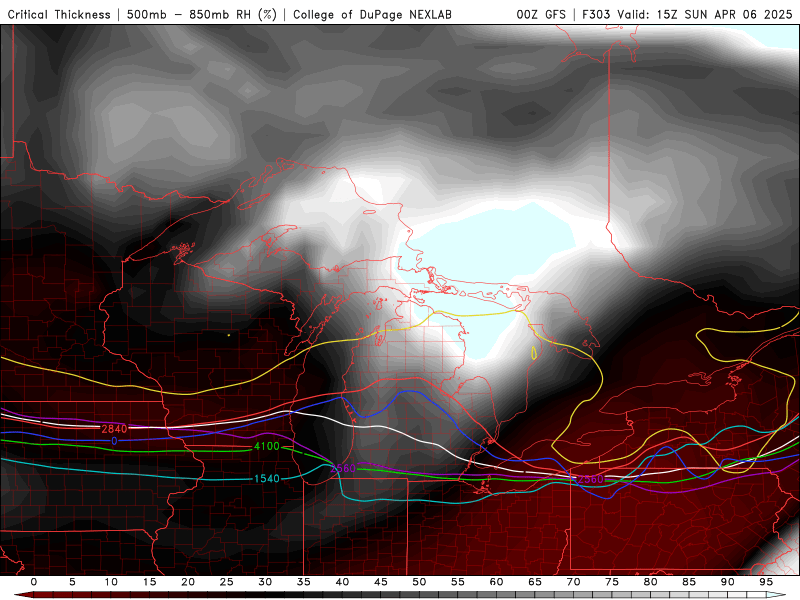The image size is (800, 600).
Task: Click the '00Z GFS' model label
Action: [x=541, y=15]
